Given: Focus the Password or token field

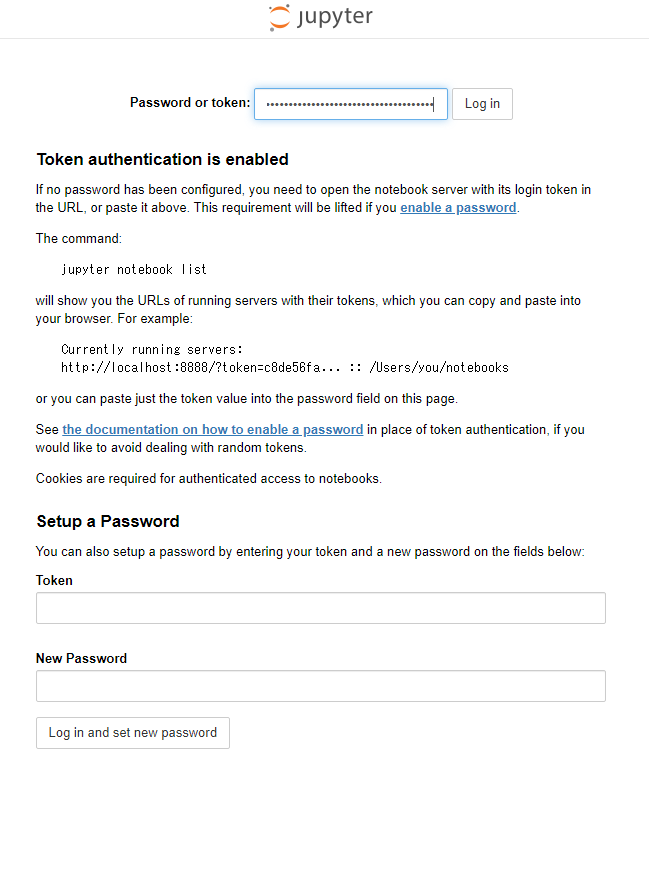Looking at the screenshot, I should (351, 104).
